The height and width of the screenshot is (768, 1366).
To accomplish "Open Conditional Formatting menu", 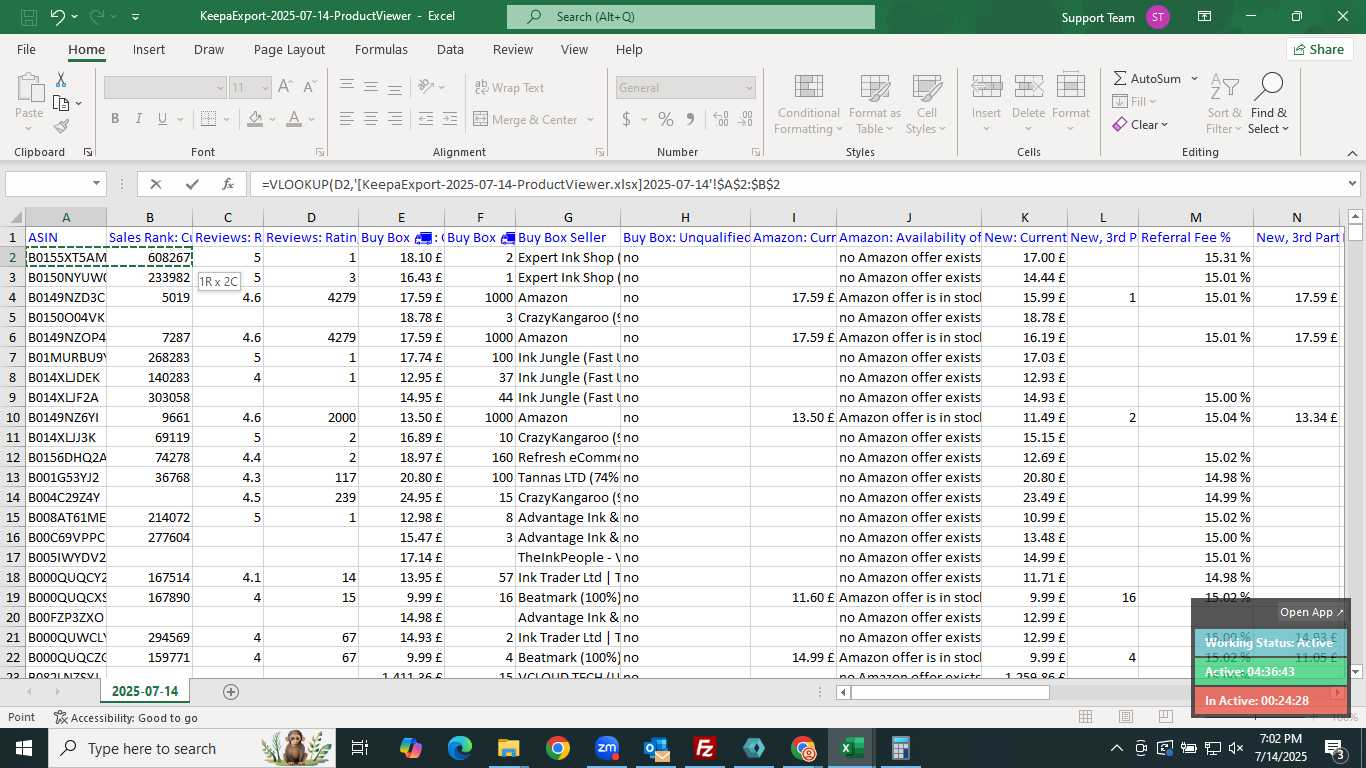I will pyautogui.click(x=808, y=104).
